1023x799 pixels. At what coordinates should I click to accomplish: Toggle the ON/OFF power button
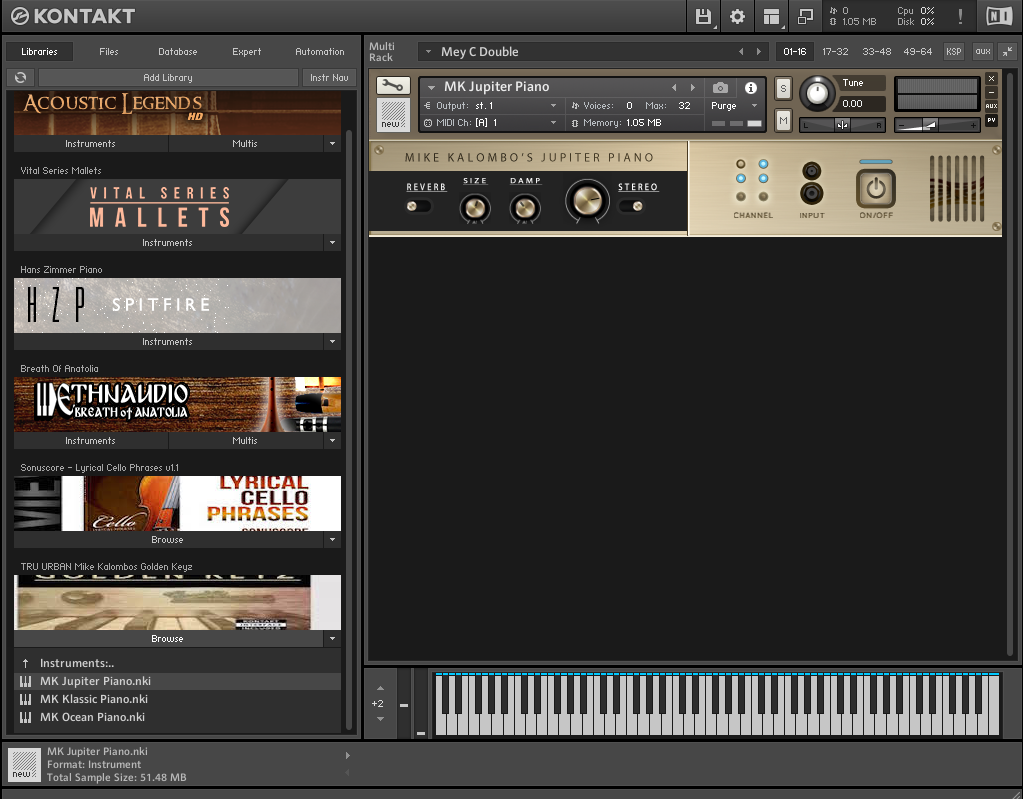[876, 188]
